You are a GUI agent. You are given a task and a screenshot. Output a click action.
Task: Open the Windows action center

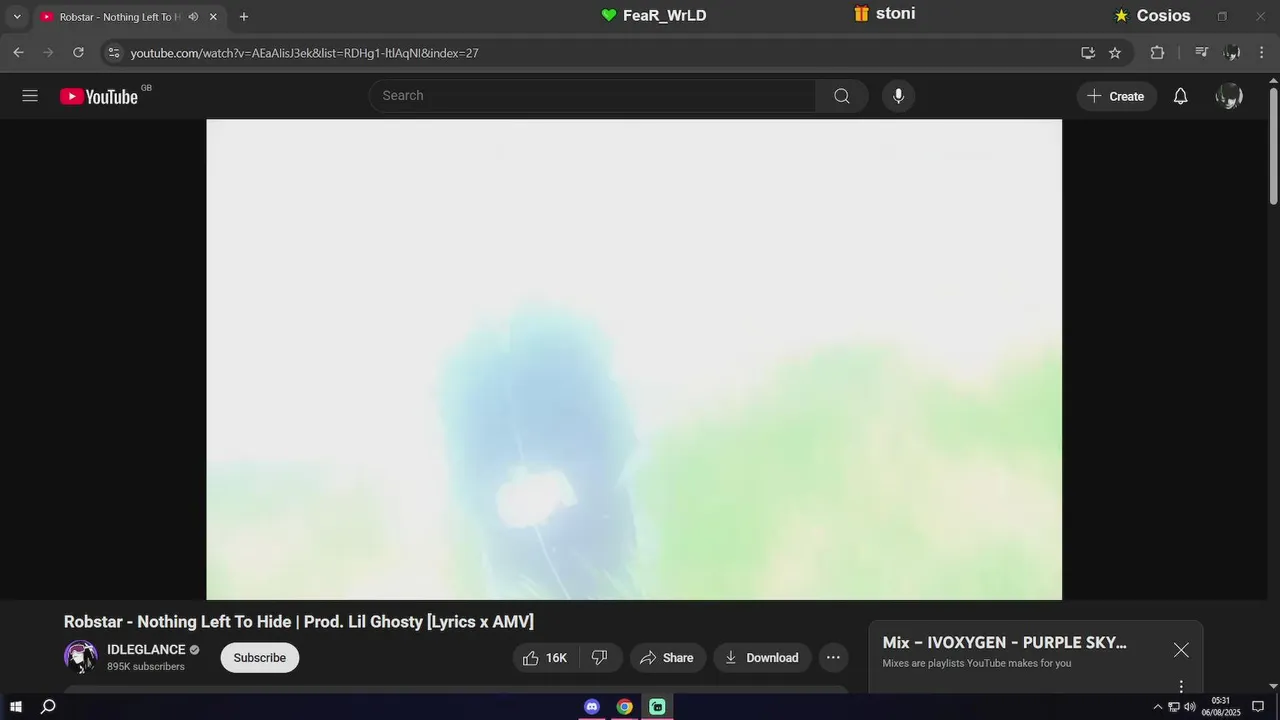point(1258,707)
